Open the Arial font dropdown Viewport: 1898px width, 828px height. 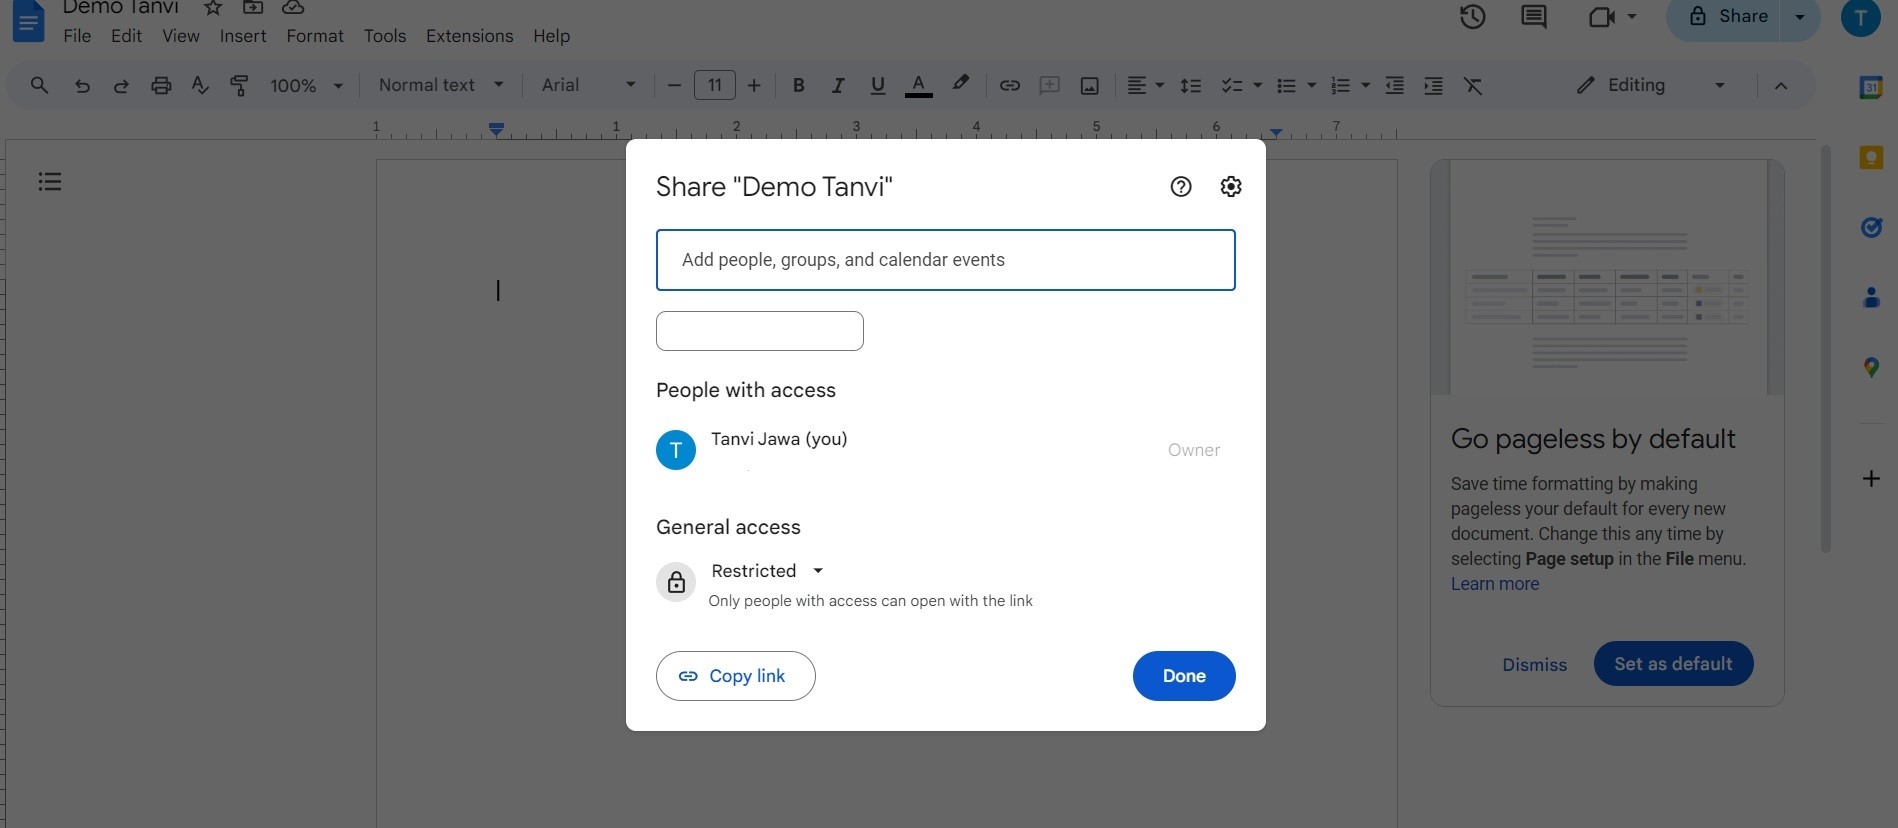tap(588, 85)
